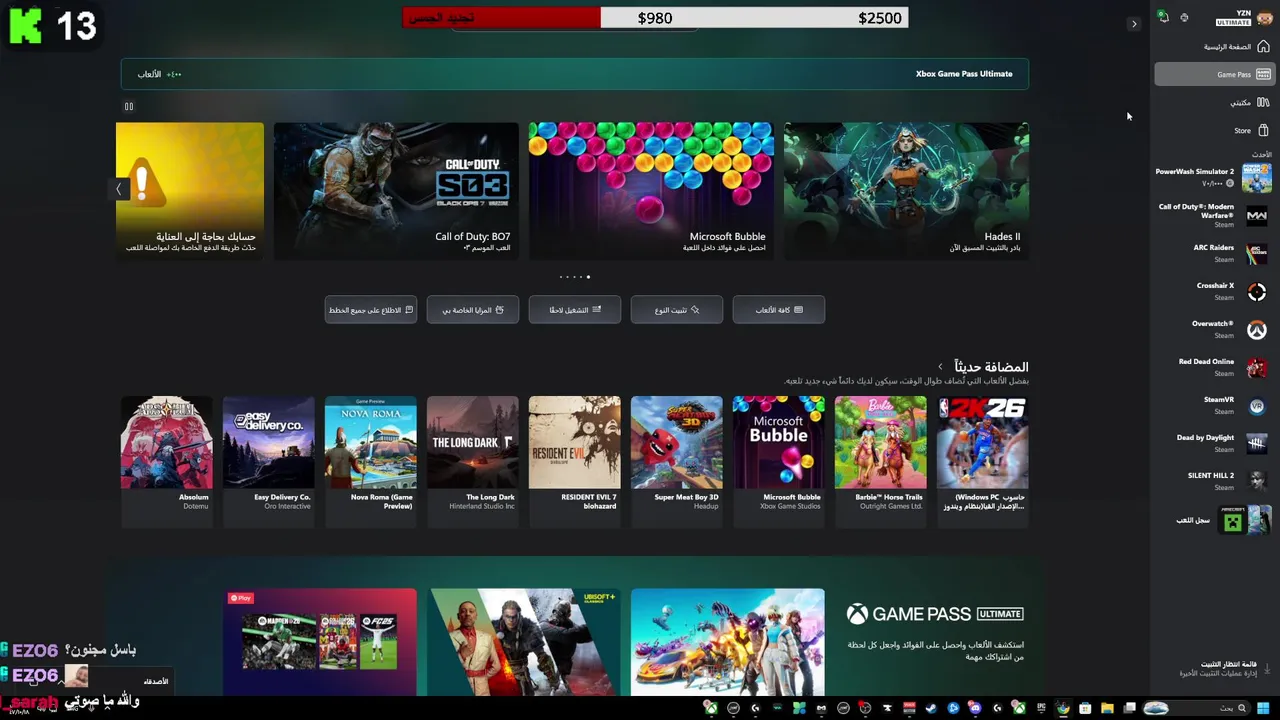This screenshot has height=720, width=1280.
Task: Open SteamVR recent icon
Action: 1257,406
